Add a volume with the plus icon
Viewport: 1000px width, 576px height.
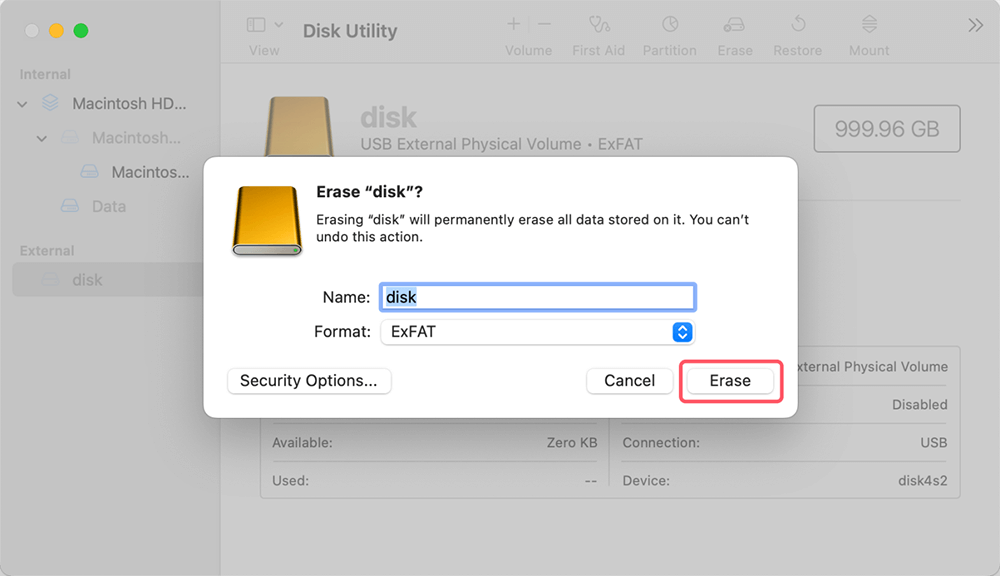513,24
